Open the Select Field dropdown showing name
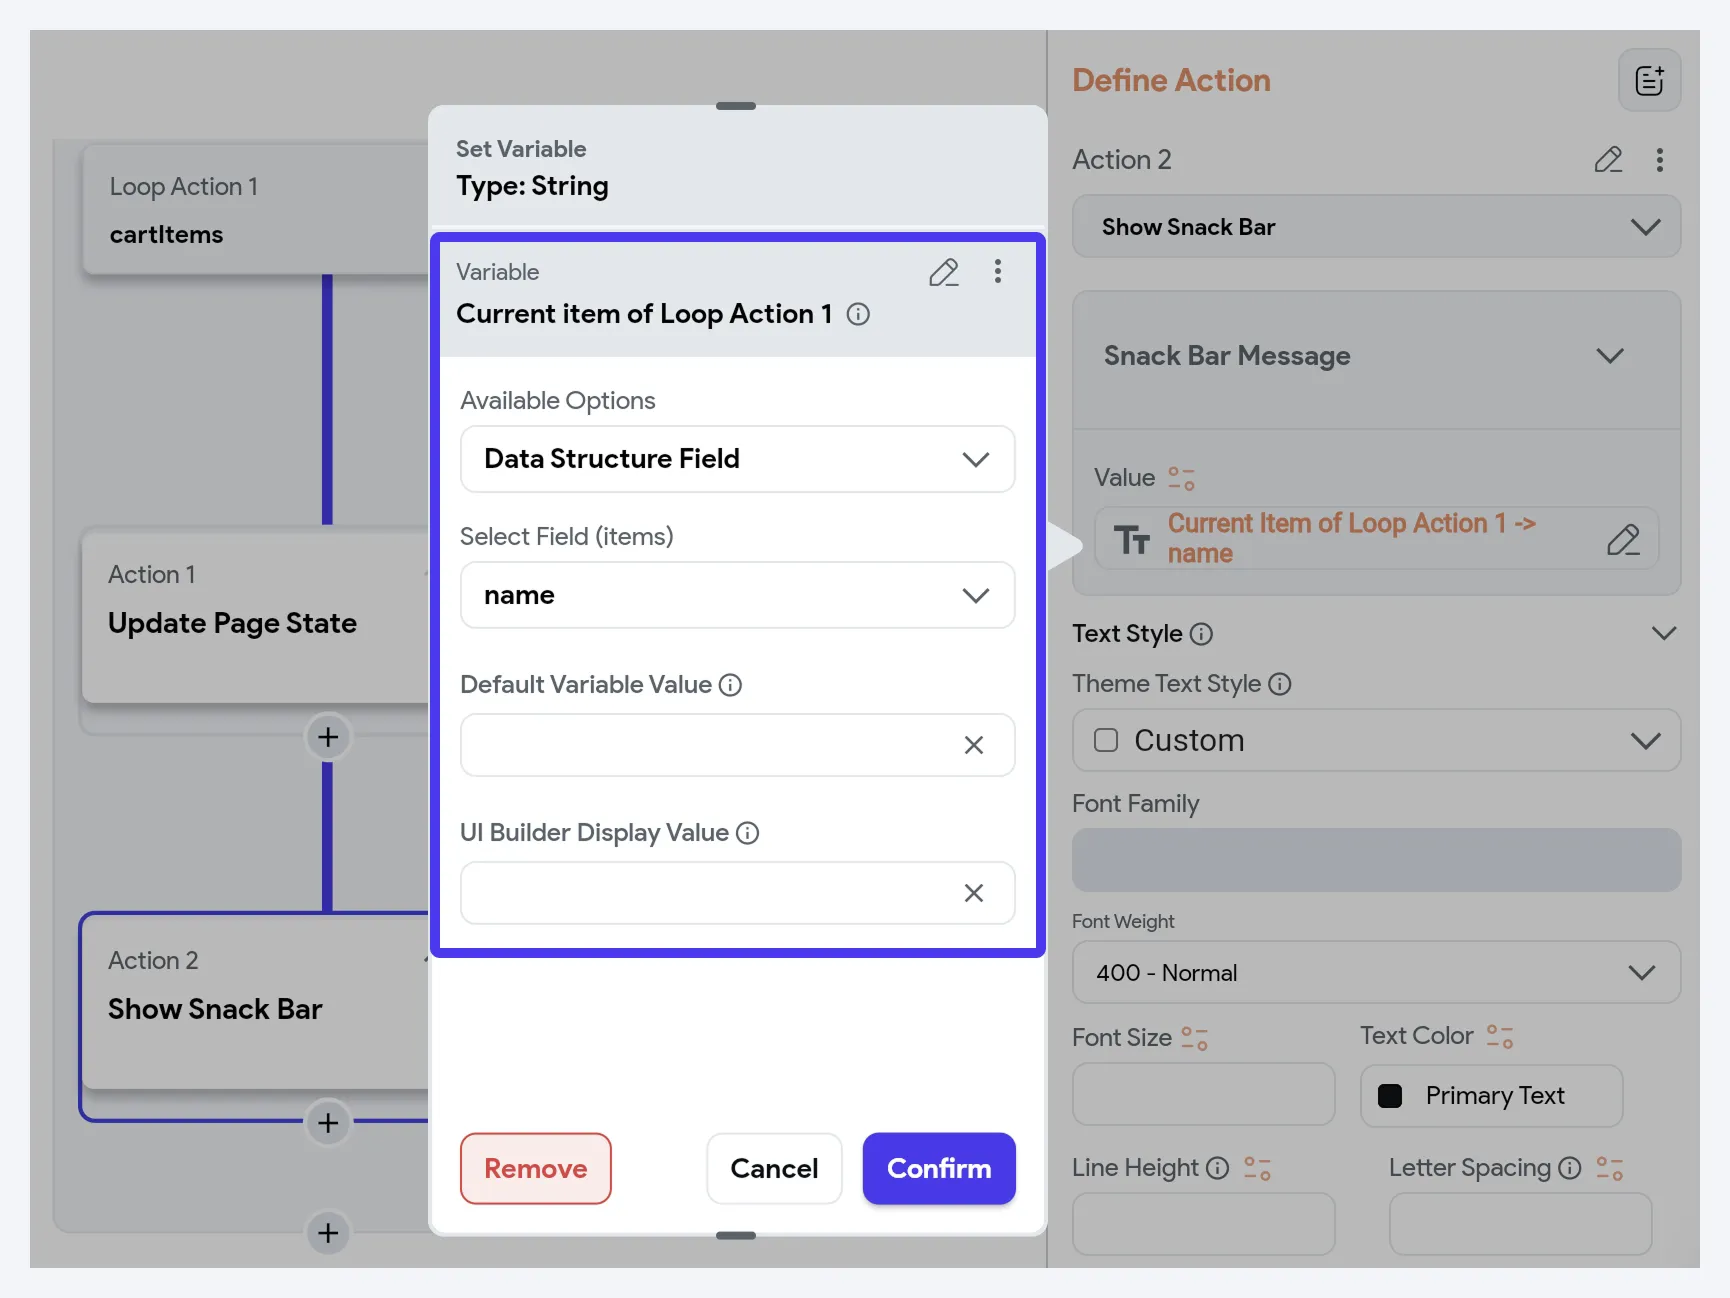Screen dimensions: 1730x1298 (738, 595)
